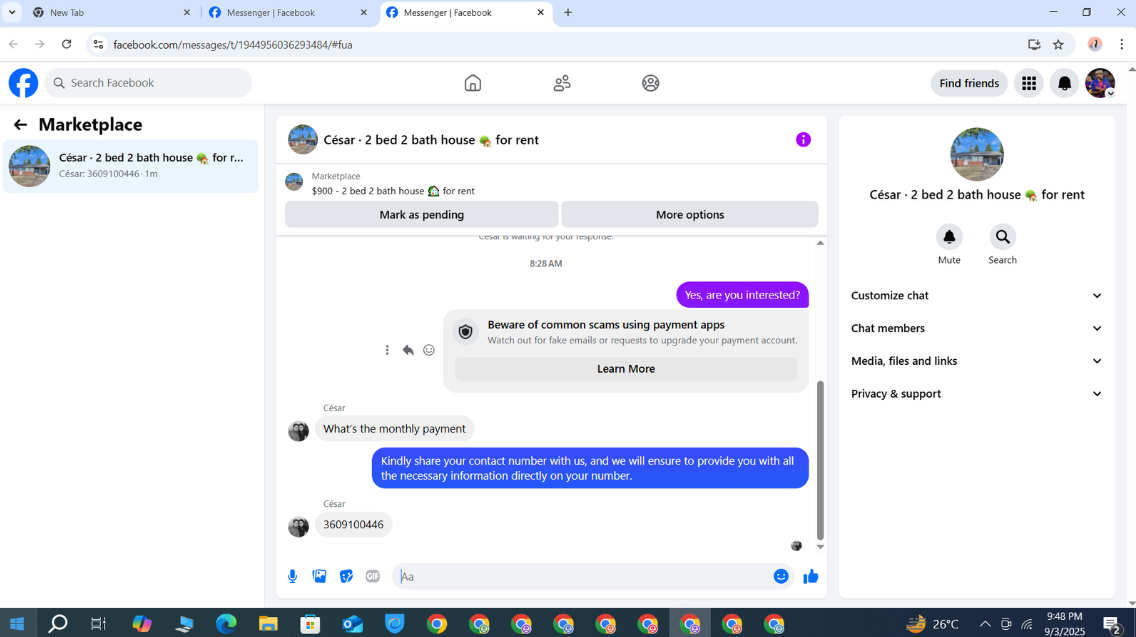Expand Privacy & support section

[977, 394]
